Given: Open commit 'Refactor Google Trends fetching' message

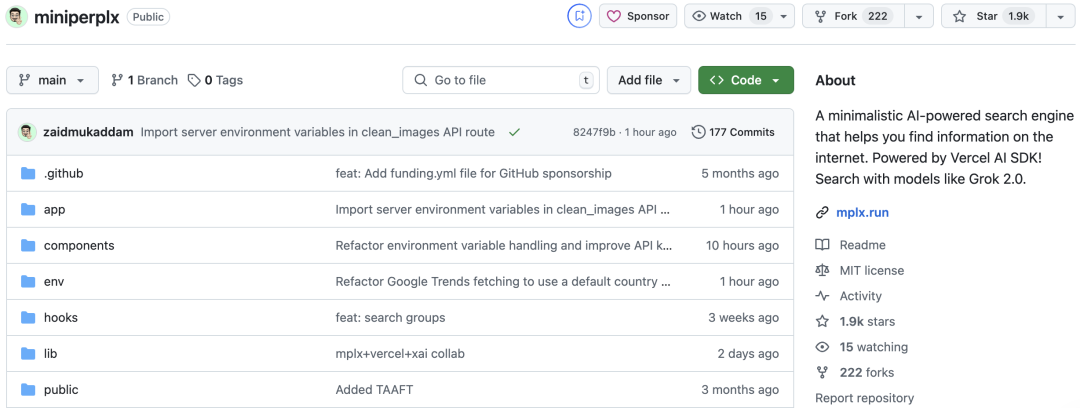Looking at the screenshot, I should click(503, 281).
